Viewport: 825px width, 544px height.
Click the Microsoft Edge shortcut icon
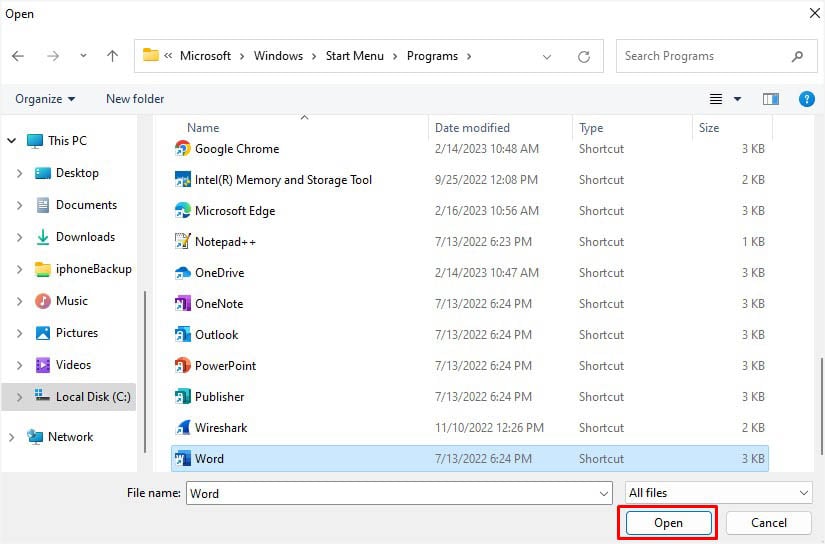(x=183, y=211)
